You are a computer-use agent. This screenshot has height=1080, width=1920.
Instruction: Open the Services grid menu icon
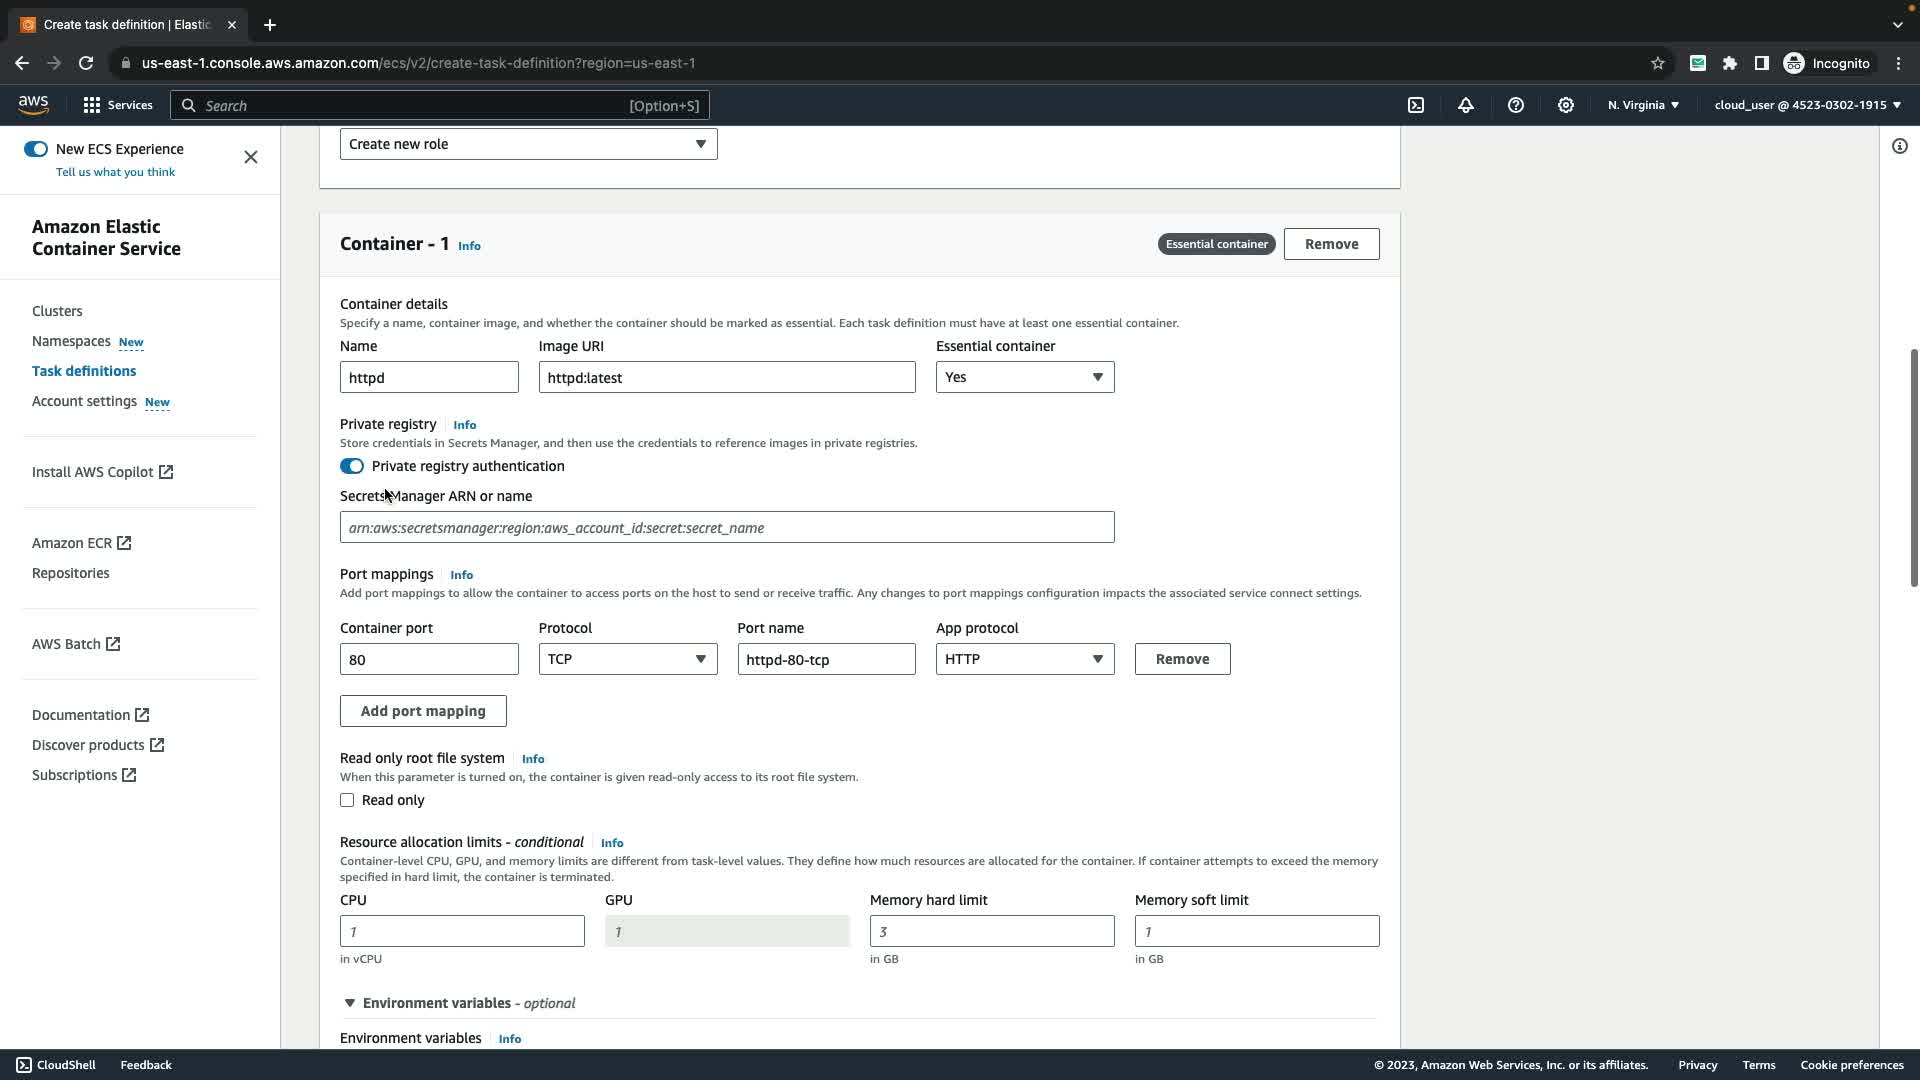coord(92,105)
